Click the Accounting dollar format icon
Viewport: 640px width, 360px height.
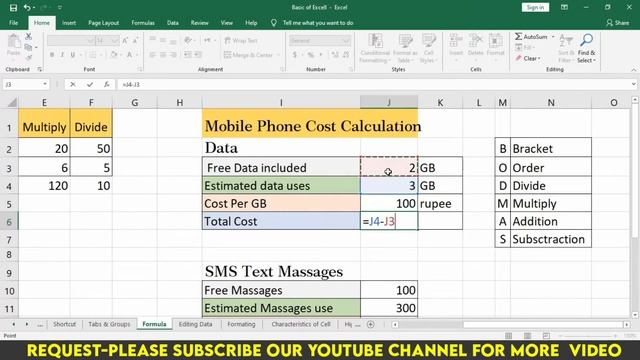[295, 55]
